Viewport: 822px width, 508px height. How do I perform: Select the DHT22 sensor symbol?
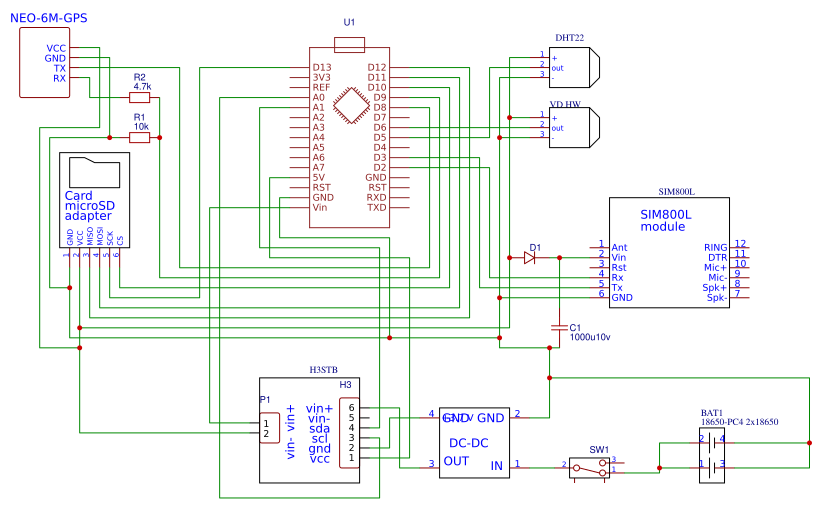574,68
